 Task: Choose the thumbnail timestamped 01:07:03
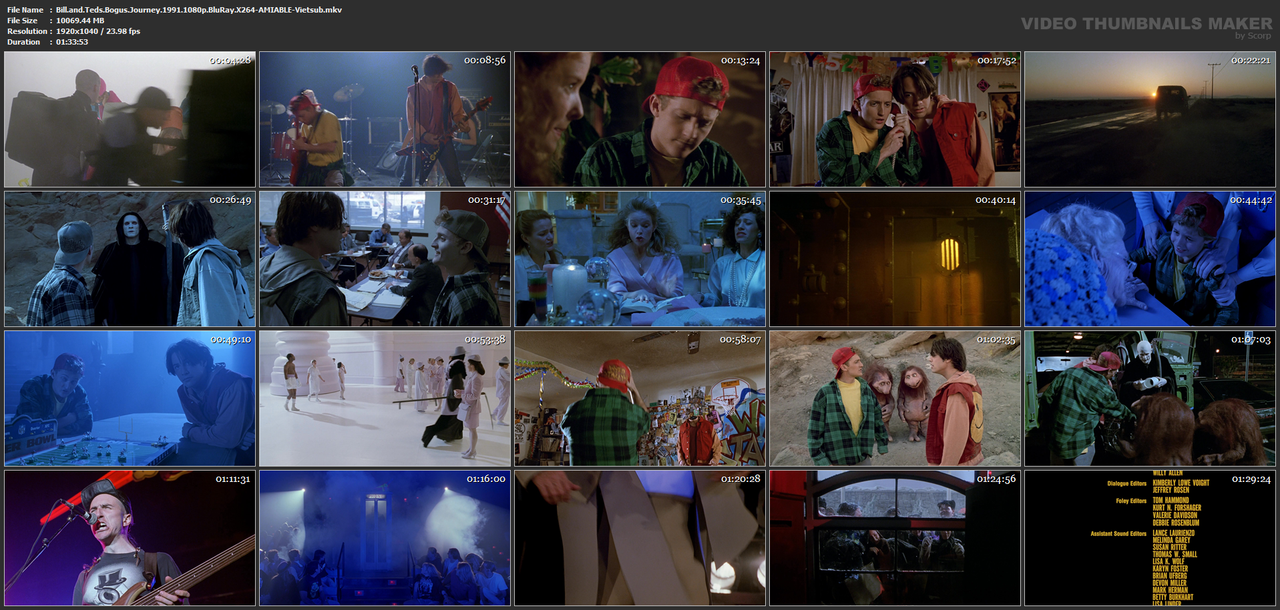1149,398
